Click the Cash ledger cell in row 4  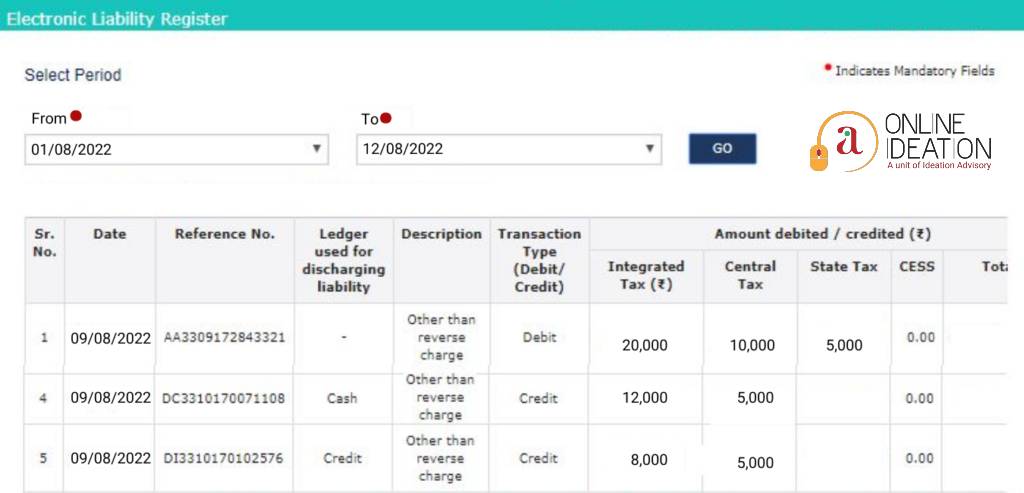point(342,399)
